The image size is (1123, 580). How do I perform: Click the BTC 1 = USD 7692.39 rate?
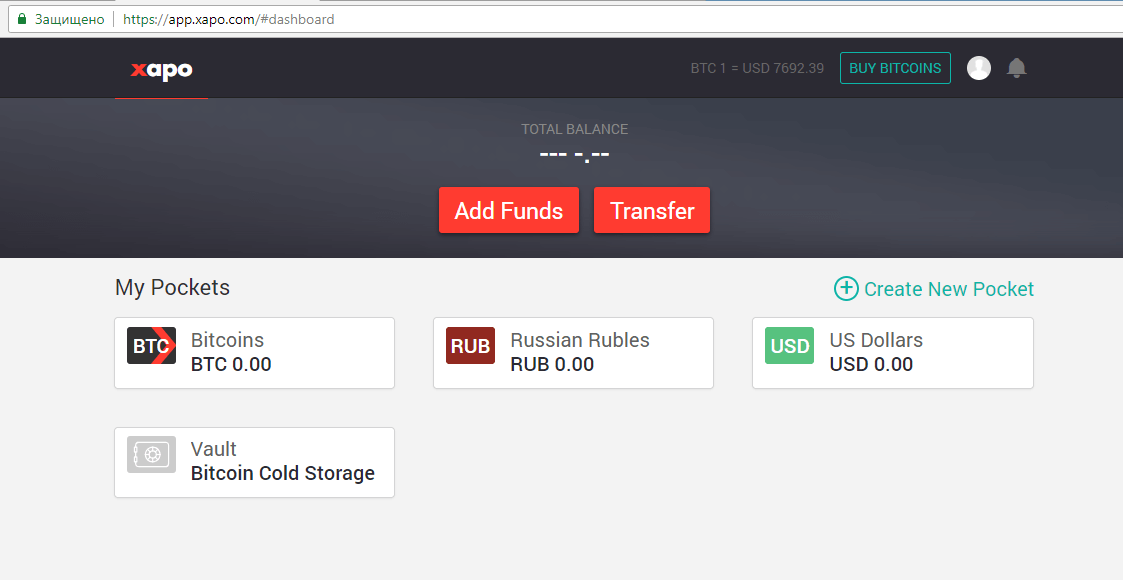click(x=757, y=68)
